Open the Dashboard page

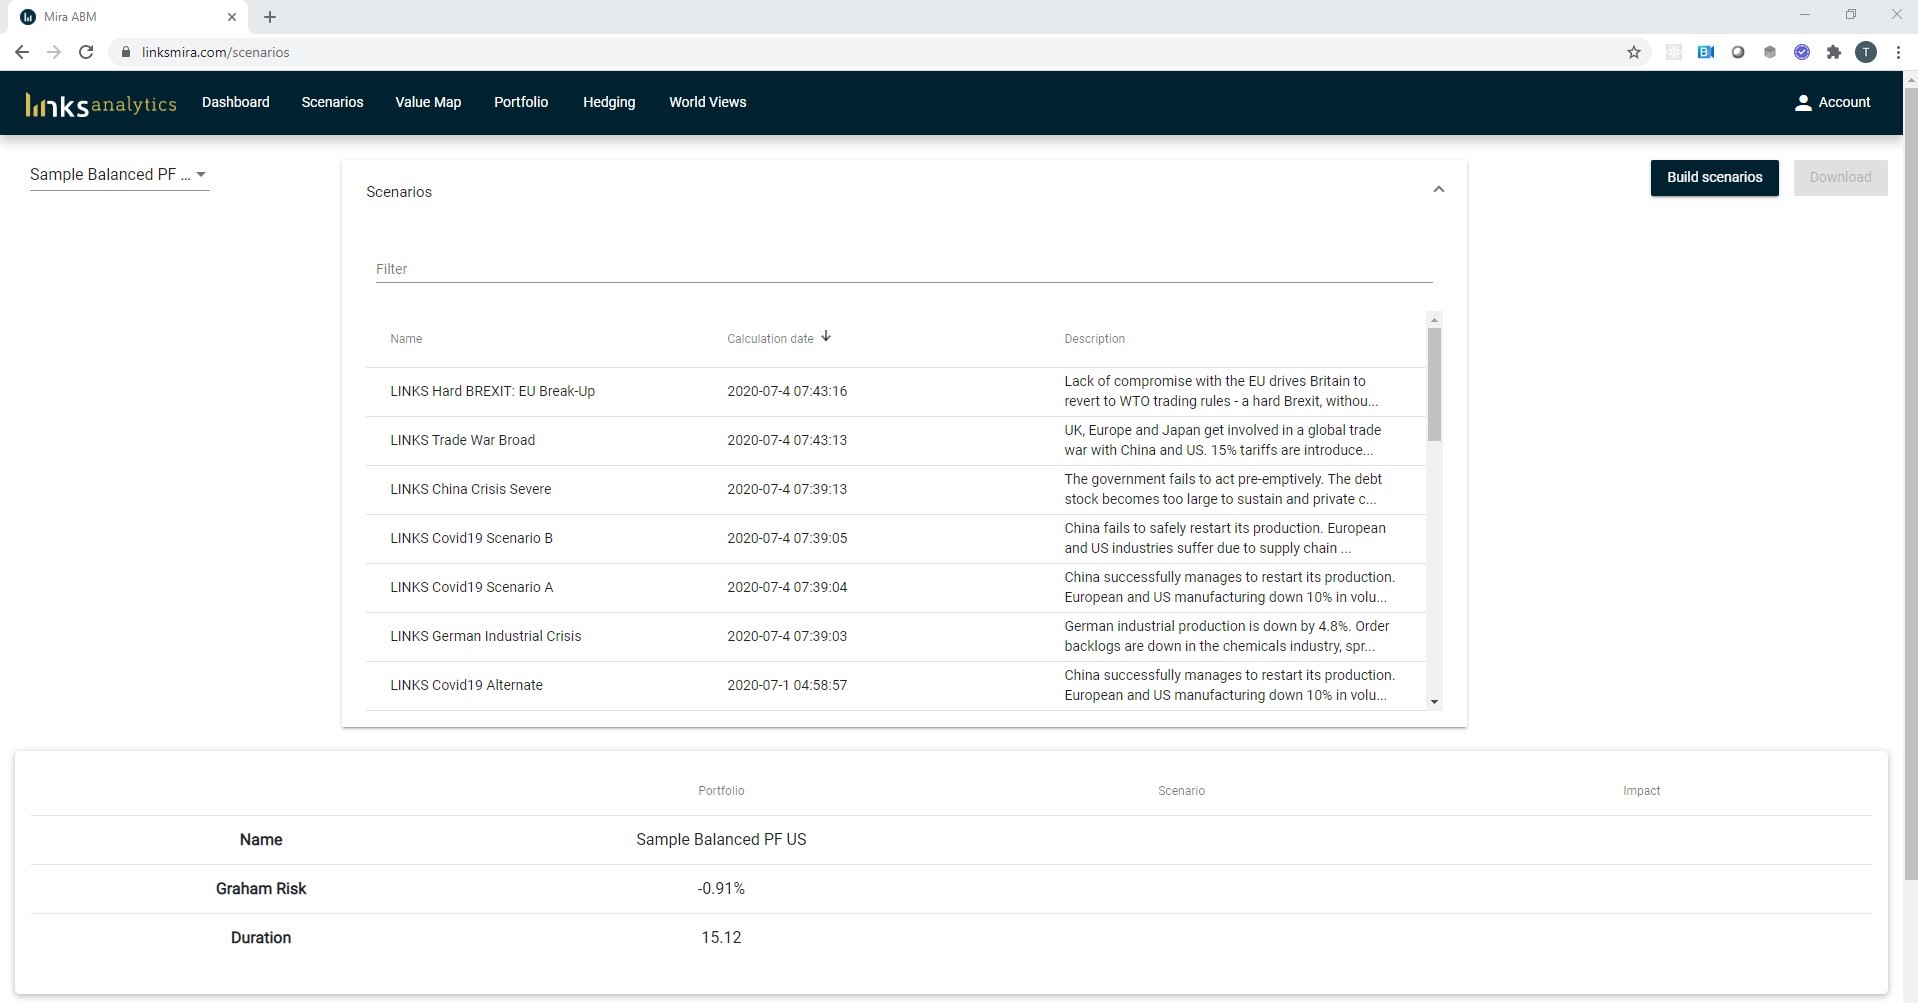pos(236,102)
